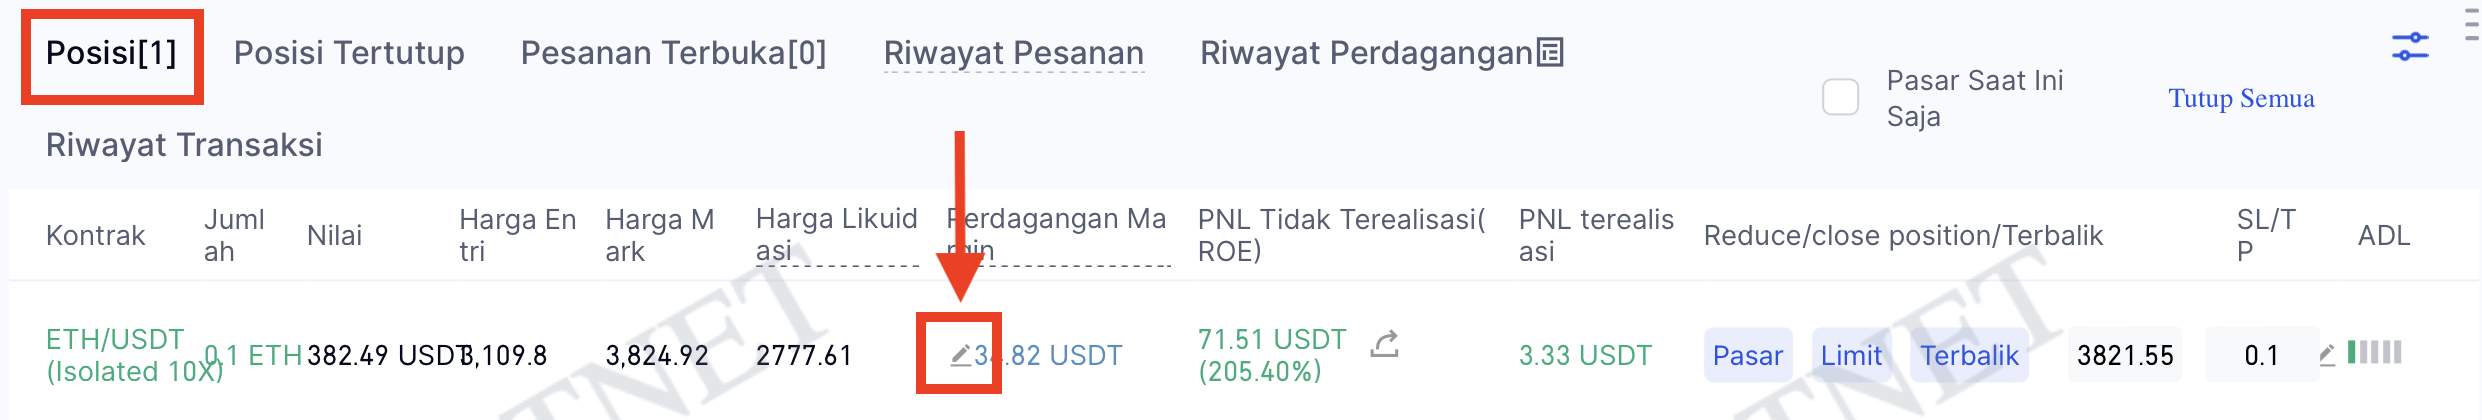2482x420 pixels.
Task: Open the position display settings sliders icon
Action: pyautogui.click(x=2410, y=46)
